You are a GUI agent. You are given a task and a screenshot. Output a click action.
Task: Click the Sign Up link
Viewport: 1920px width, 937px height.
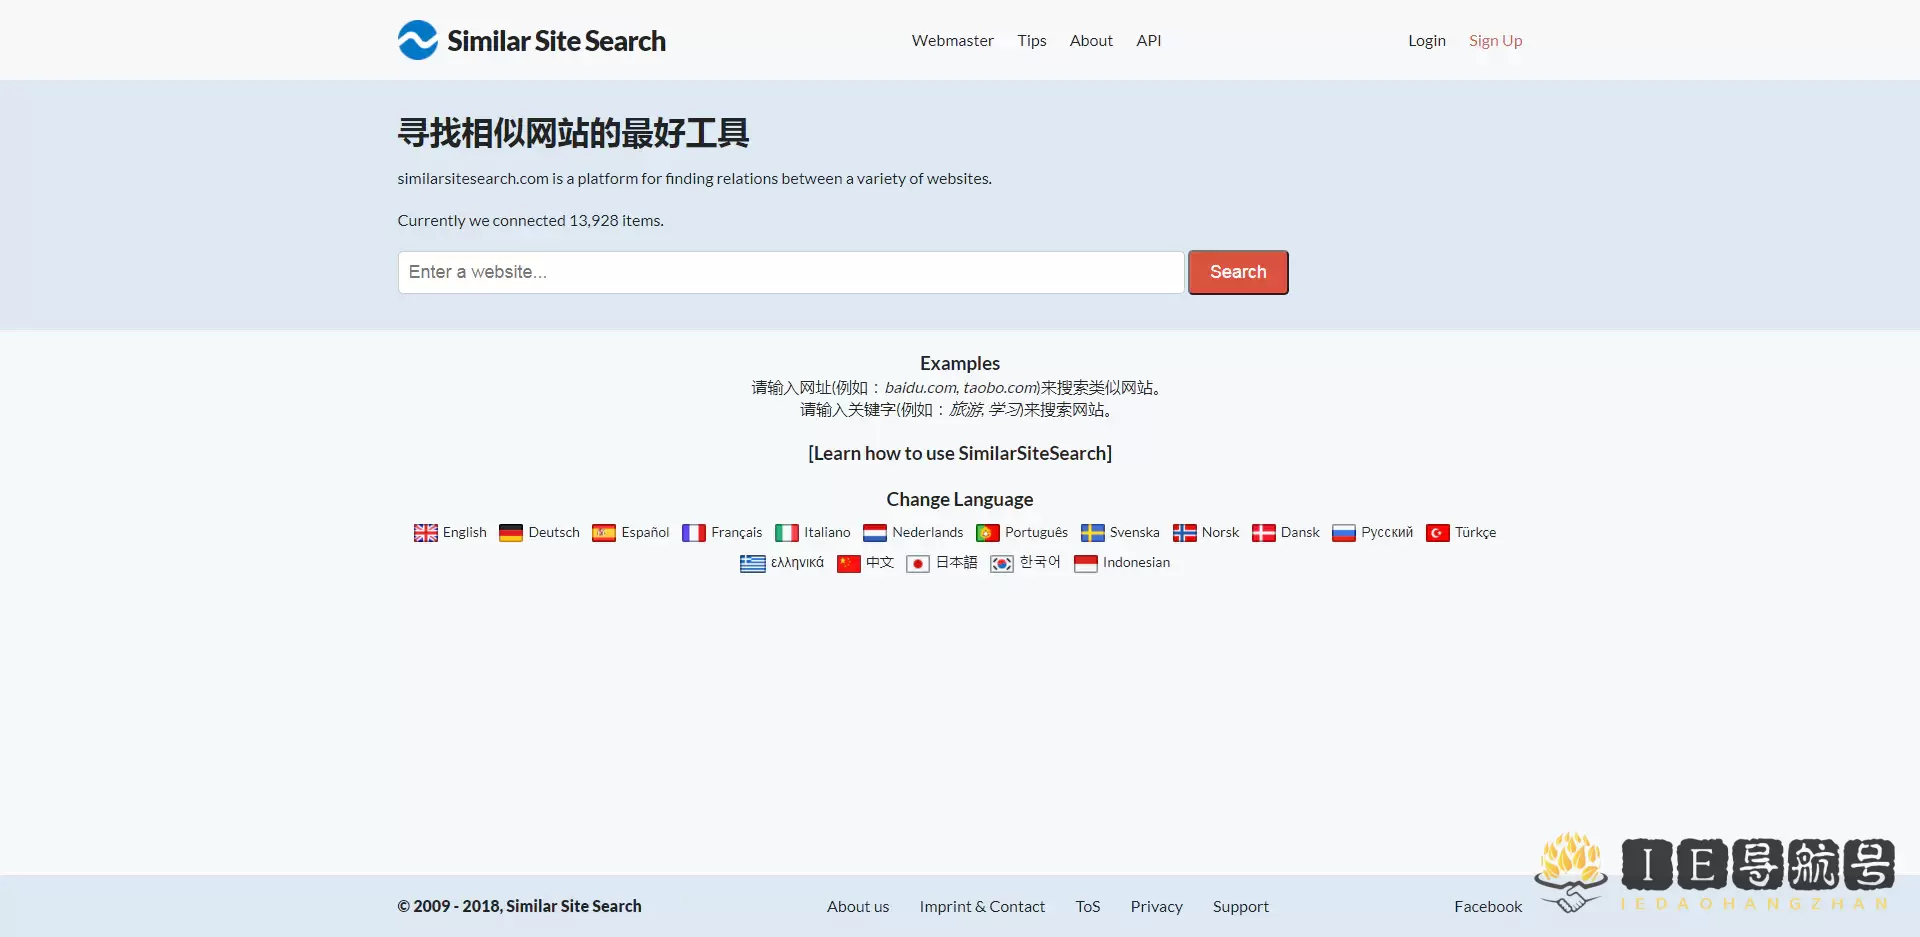coord(1495,41)
